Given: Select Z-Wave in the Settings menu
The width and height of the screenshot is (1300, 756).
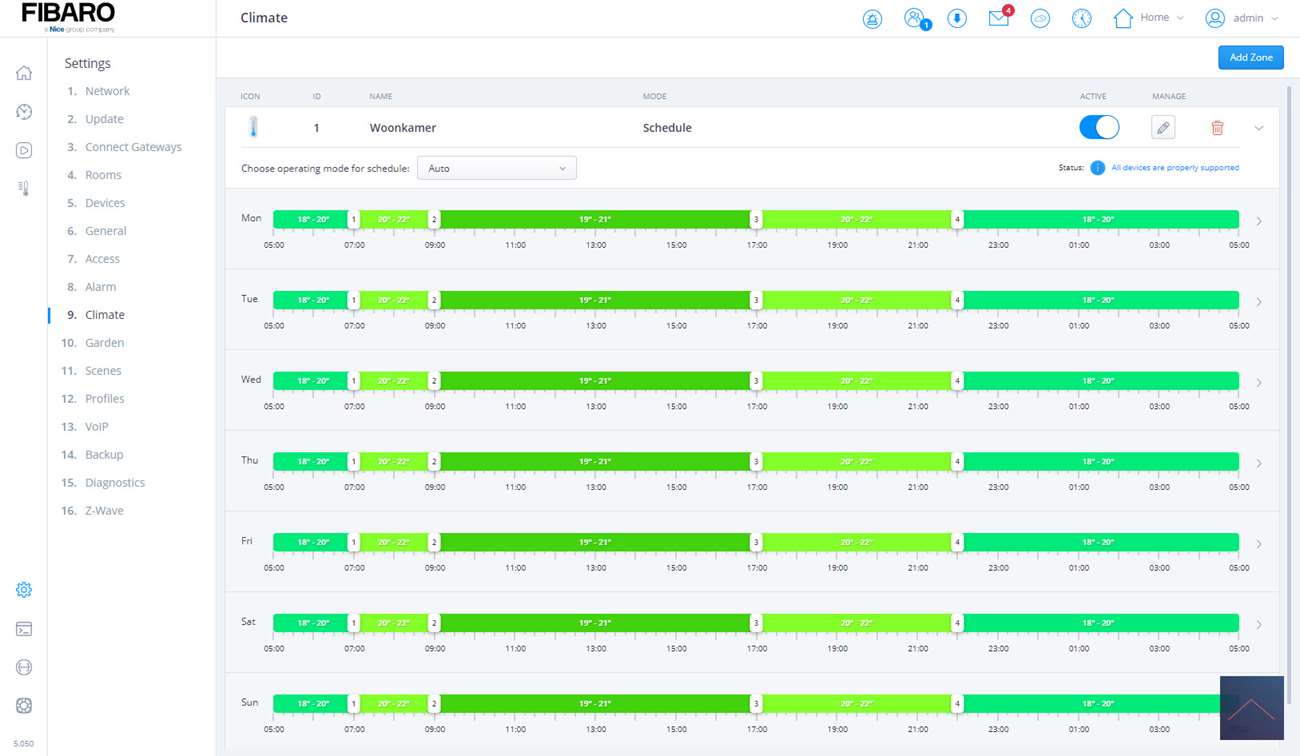Looking at the screenshot, I should pos(104,511).
